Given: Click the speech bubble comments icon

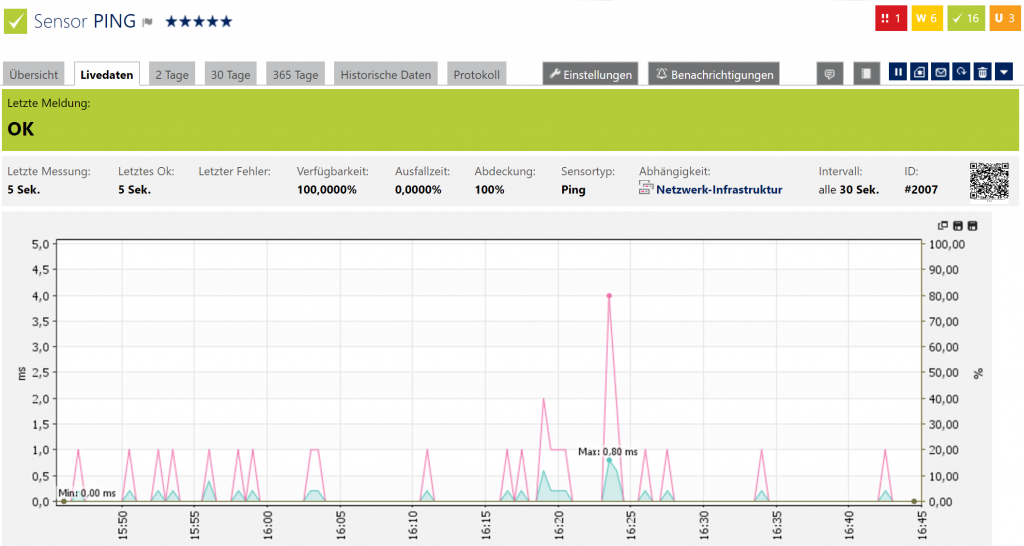Looking at the screenshot, I should 828,73.
